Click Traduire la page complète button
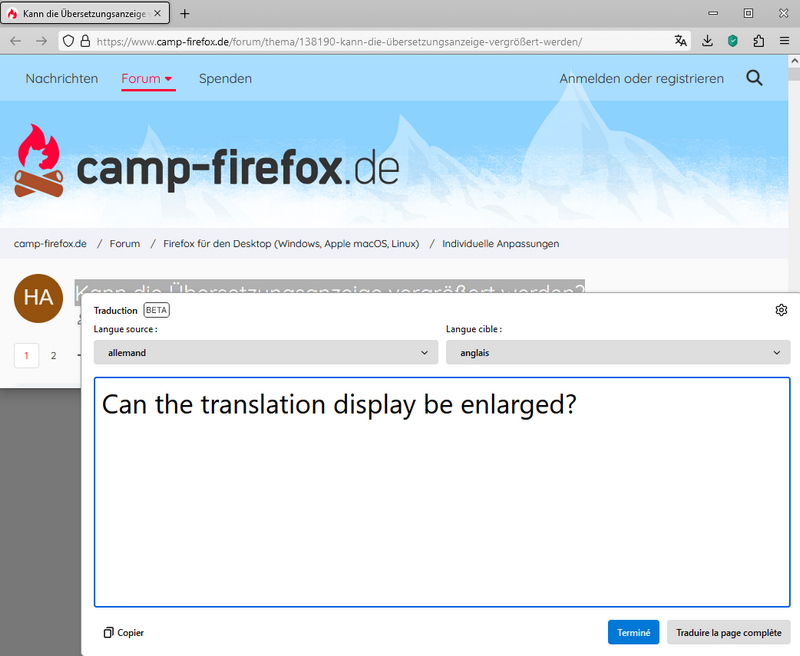This screenshot has height=656, width=800. [x=728, y=632]
